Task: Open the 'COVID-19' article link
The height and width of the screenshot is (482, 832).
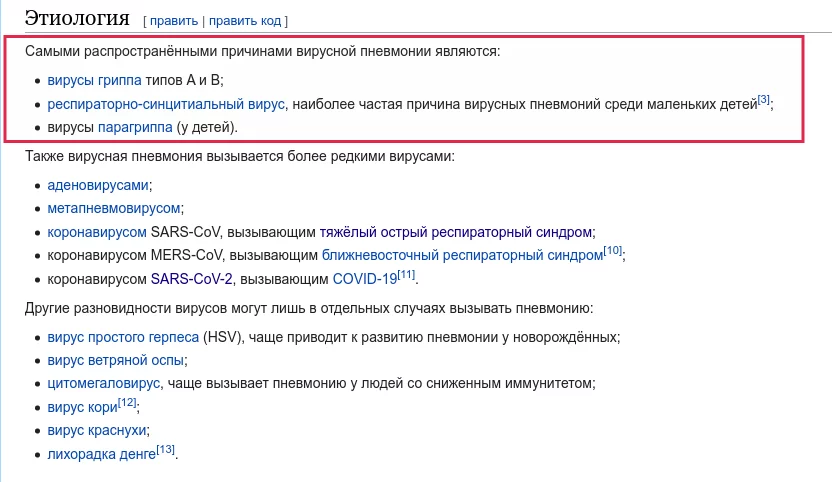Action: [x=364, y=278]
